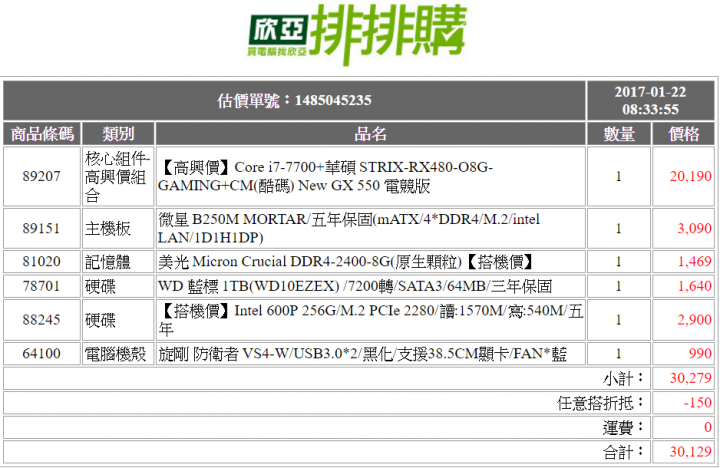This screenshot has height=468, width=720.
Task: Click the subtotal value 30,279
Action: [690, 378]
